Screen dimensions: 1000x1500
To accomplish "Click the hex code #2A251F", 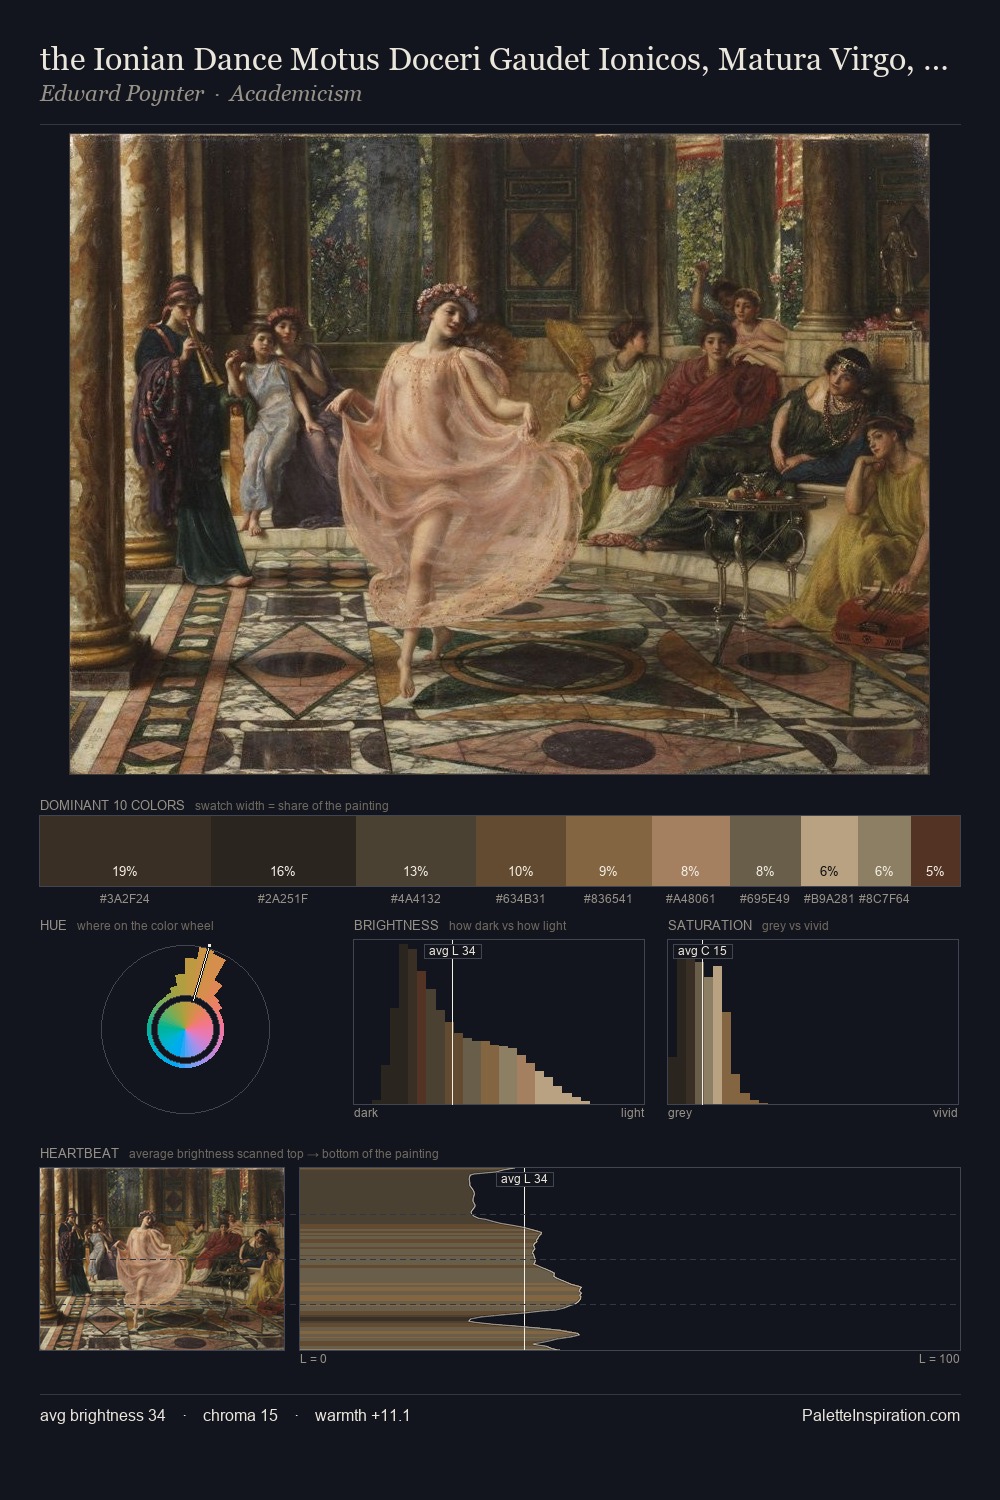I will pyautogui.click(x=283, y=899).
